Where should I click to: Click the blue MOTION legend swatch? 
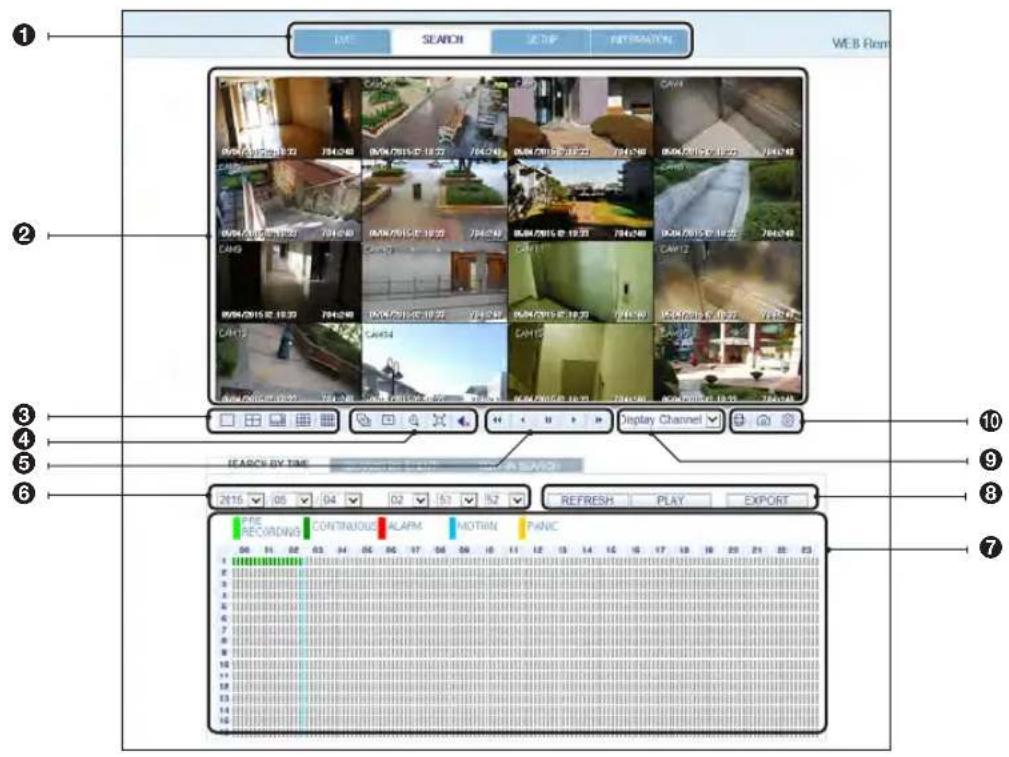point(452,527)
